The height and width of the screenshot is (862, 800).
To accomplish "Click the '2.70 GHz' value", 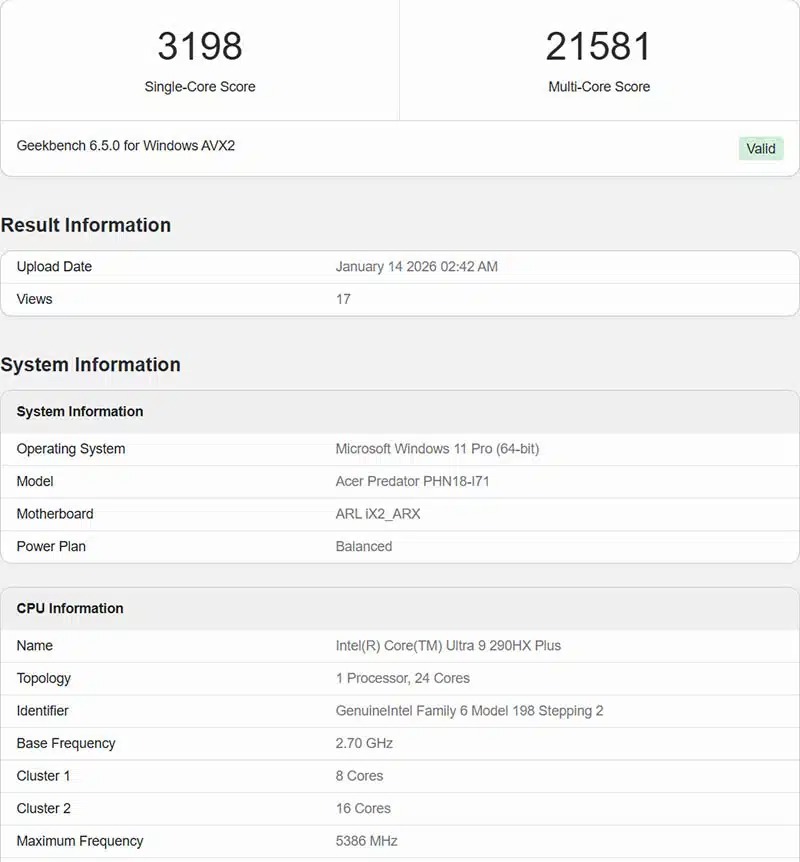I will pyautogui.click(x=364, y=743).
